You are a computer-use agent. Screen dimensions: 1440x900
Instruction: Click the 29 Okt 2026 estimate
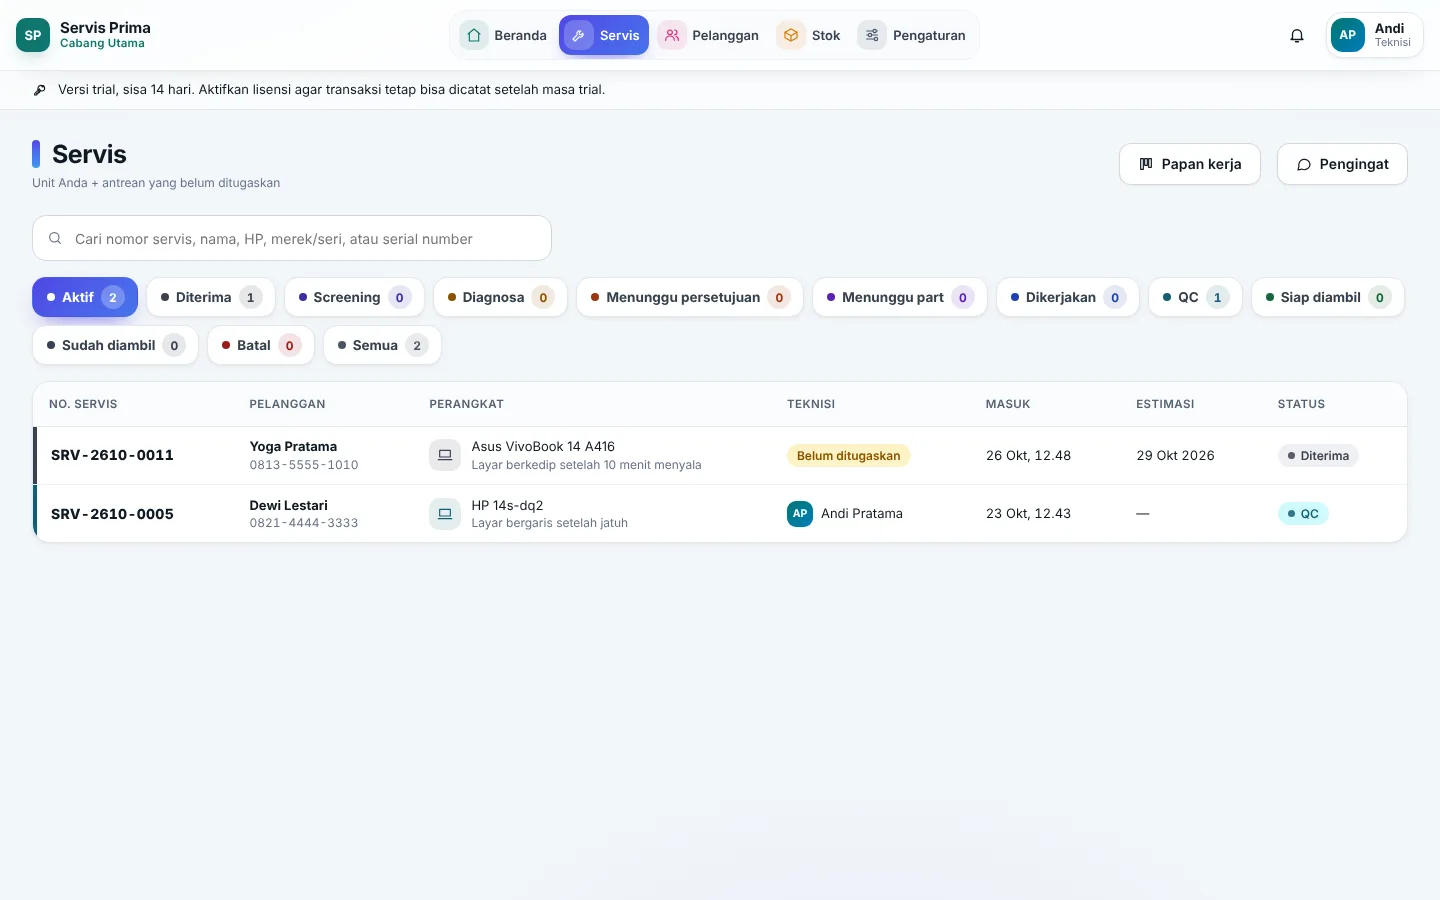coord(1175,455)
